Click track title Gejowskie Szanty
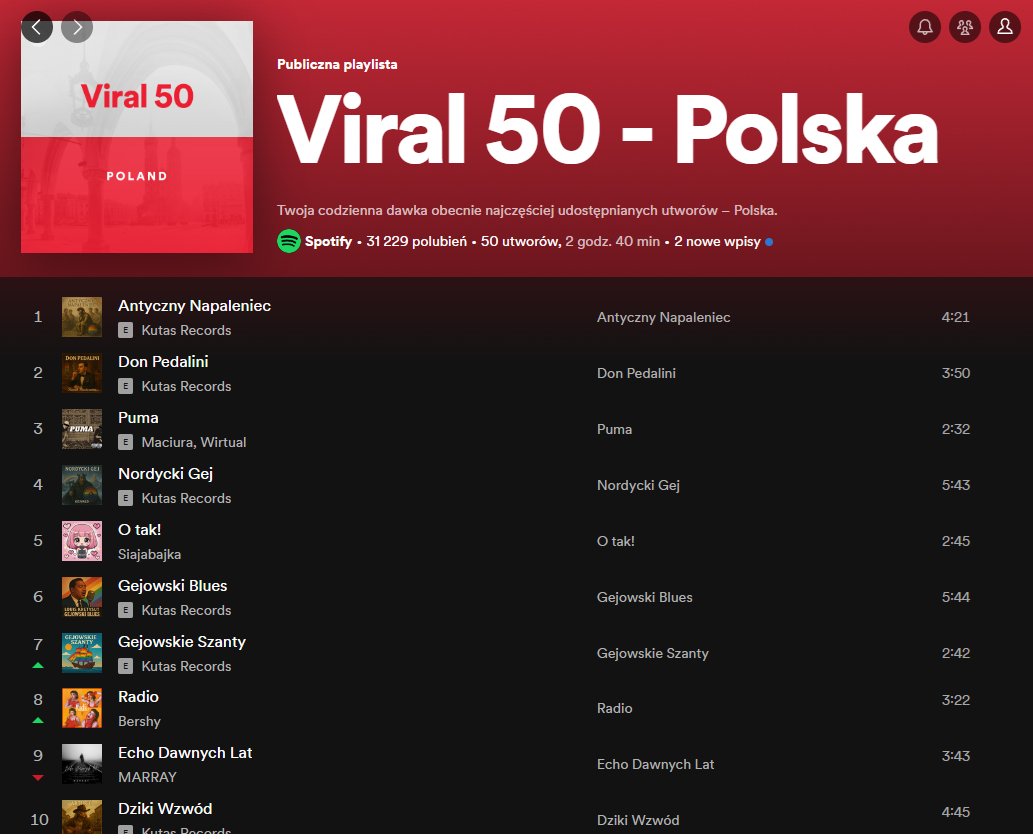The image size is (1033, 839). coord(182,641)
